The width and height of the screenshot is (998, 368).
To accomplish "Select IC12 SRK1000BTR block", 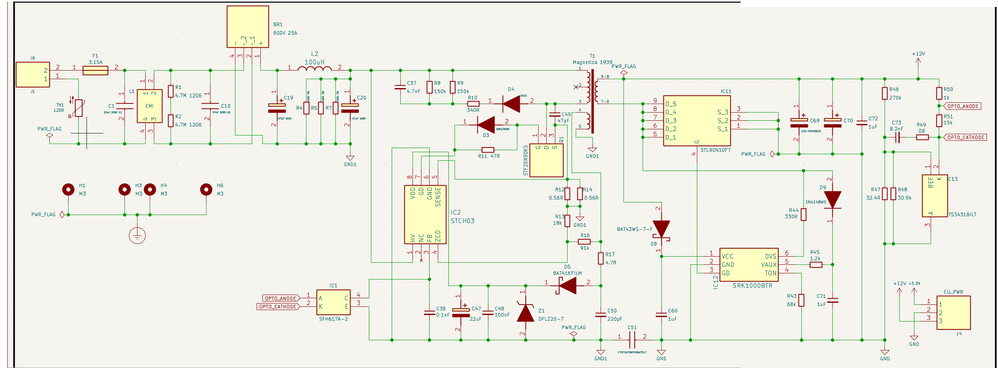I will pyautogui.click(x=749, y=264).
